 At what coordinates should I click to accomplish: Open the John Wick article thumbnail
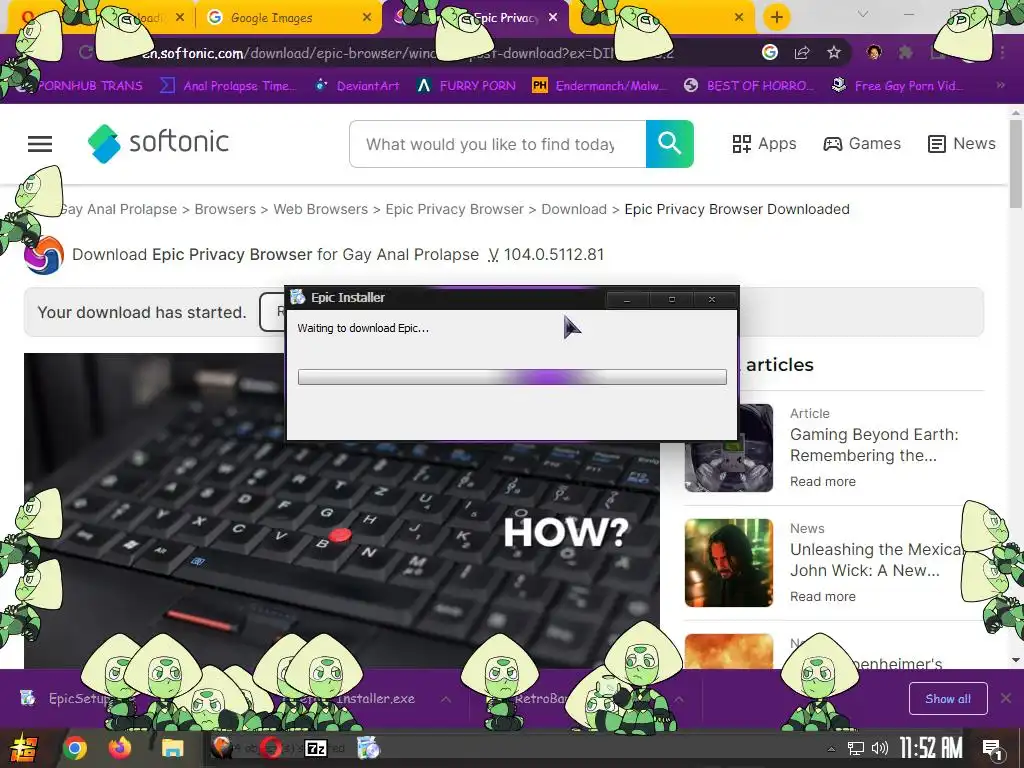tap(729, 563)
